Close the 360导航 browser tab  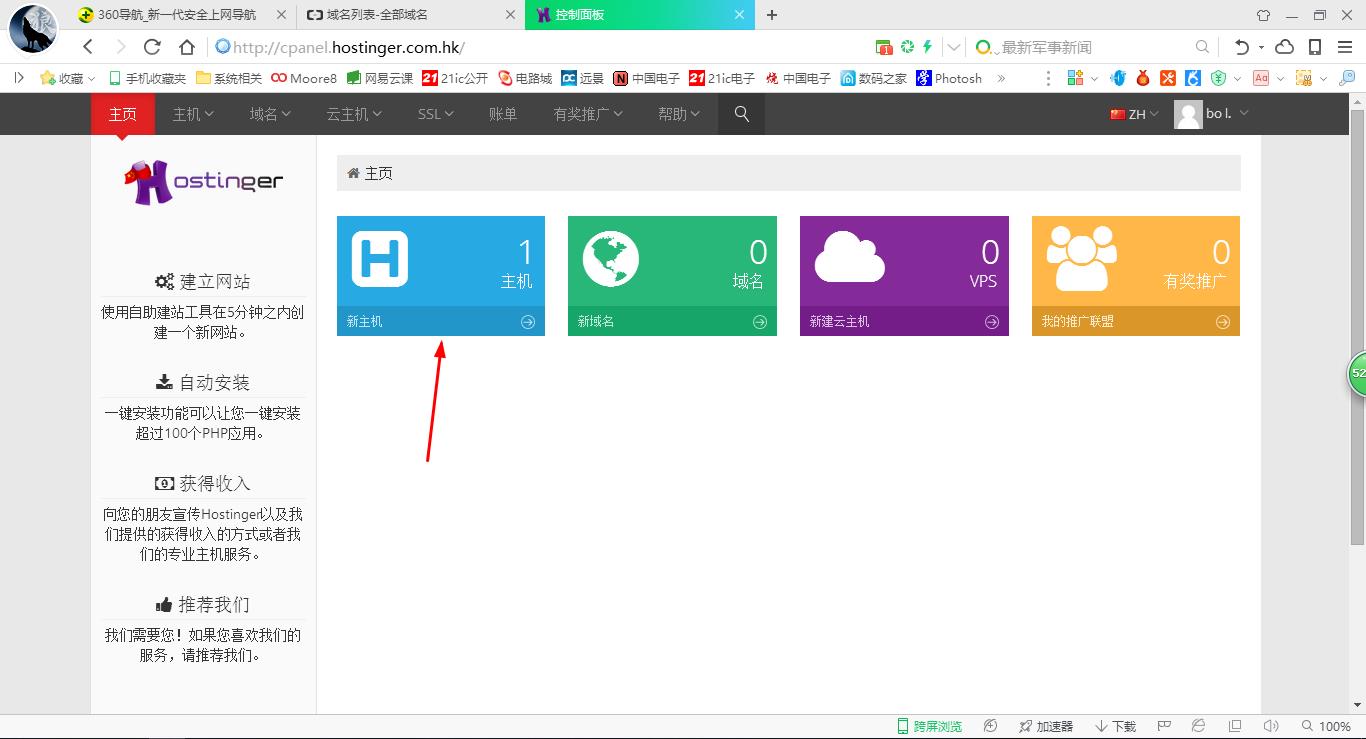coord(281,15)
